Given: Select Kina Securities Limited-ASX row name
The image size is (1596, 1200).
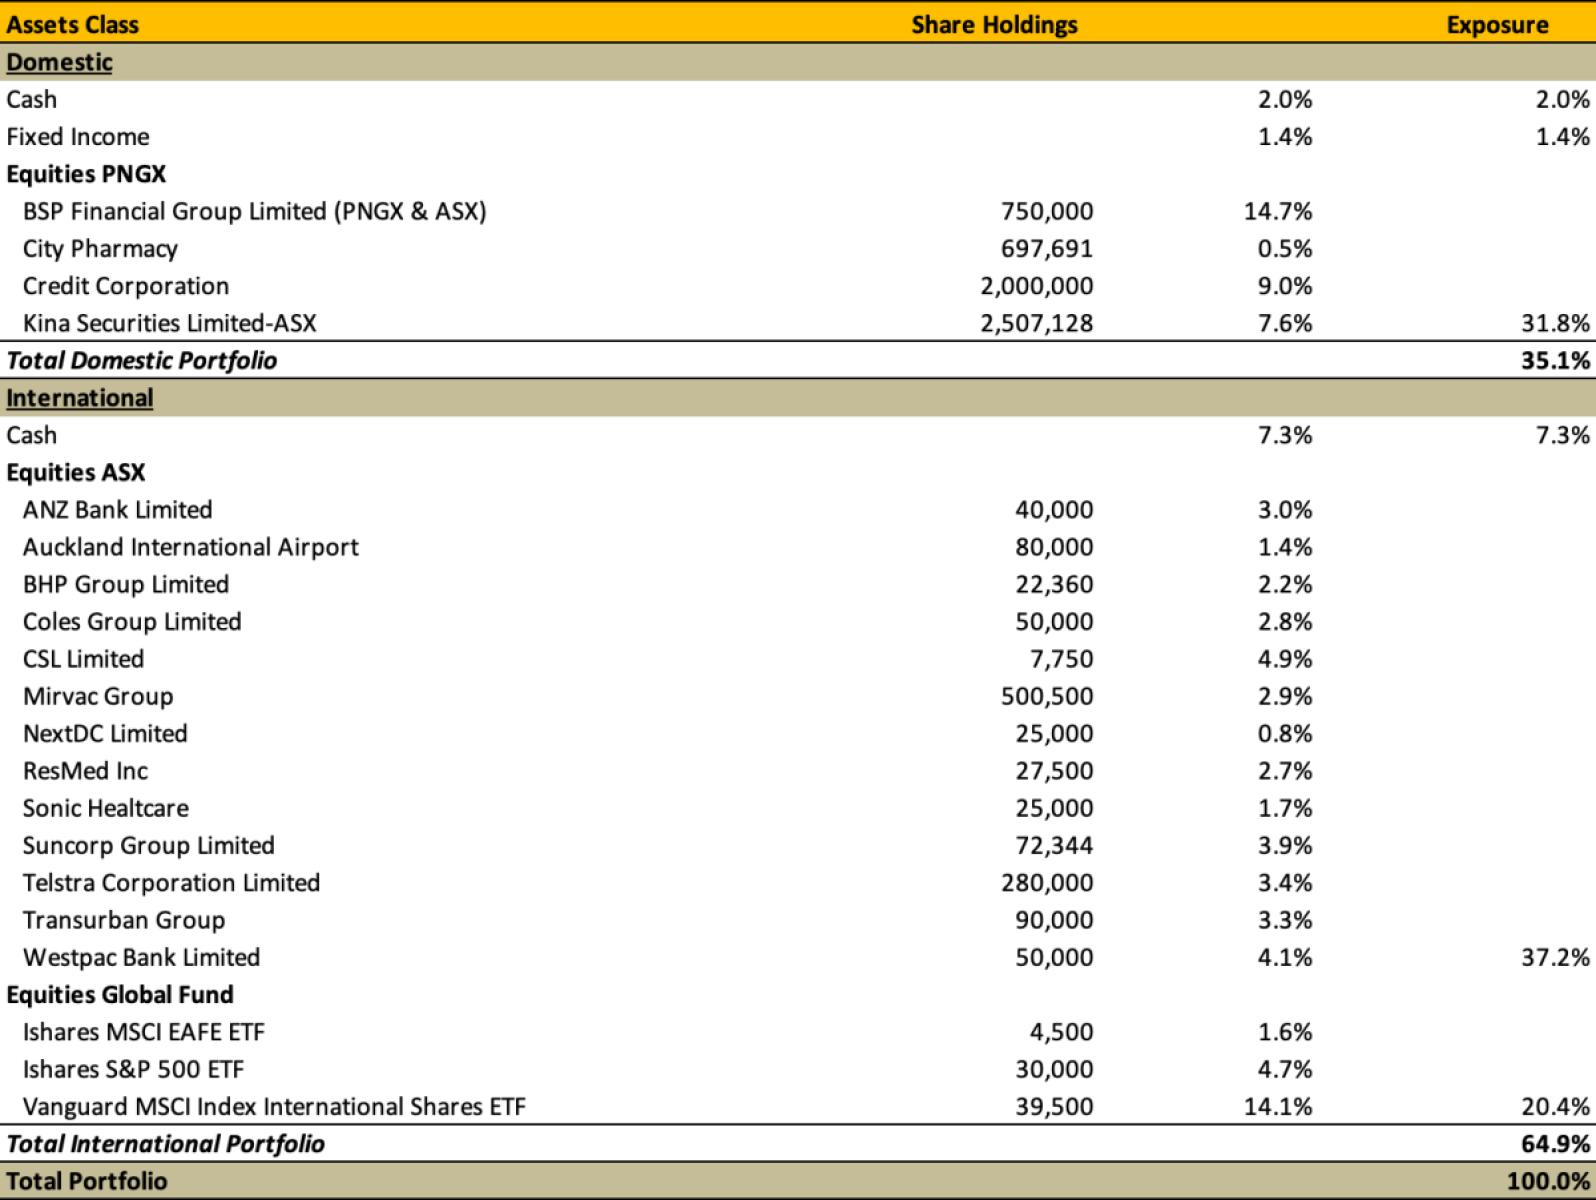Looking at the screenshot, I should pyautogui.click(x=169, y=323).
